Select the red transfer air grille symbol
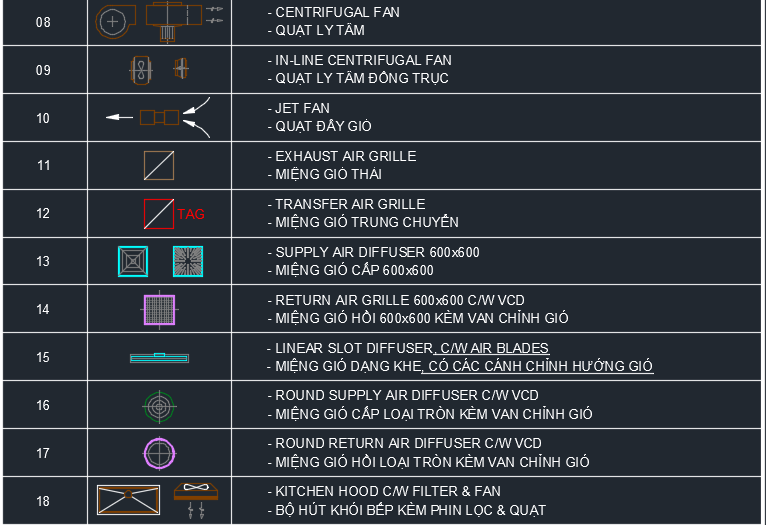 point(159,214)
